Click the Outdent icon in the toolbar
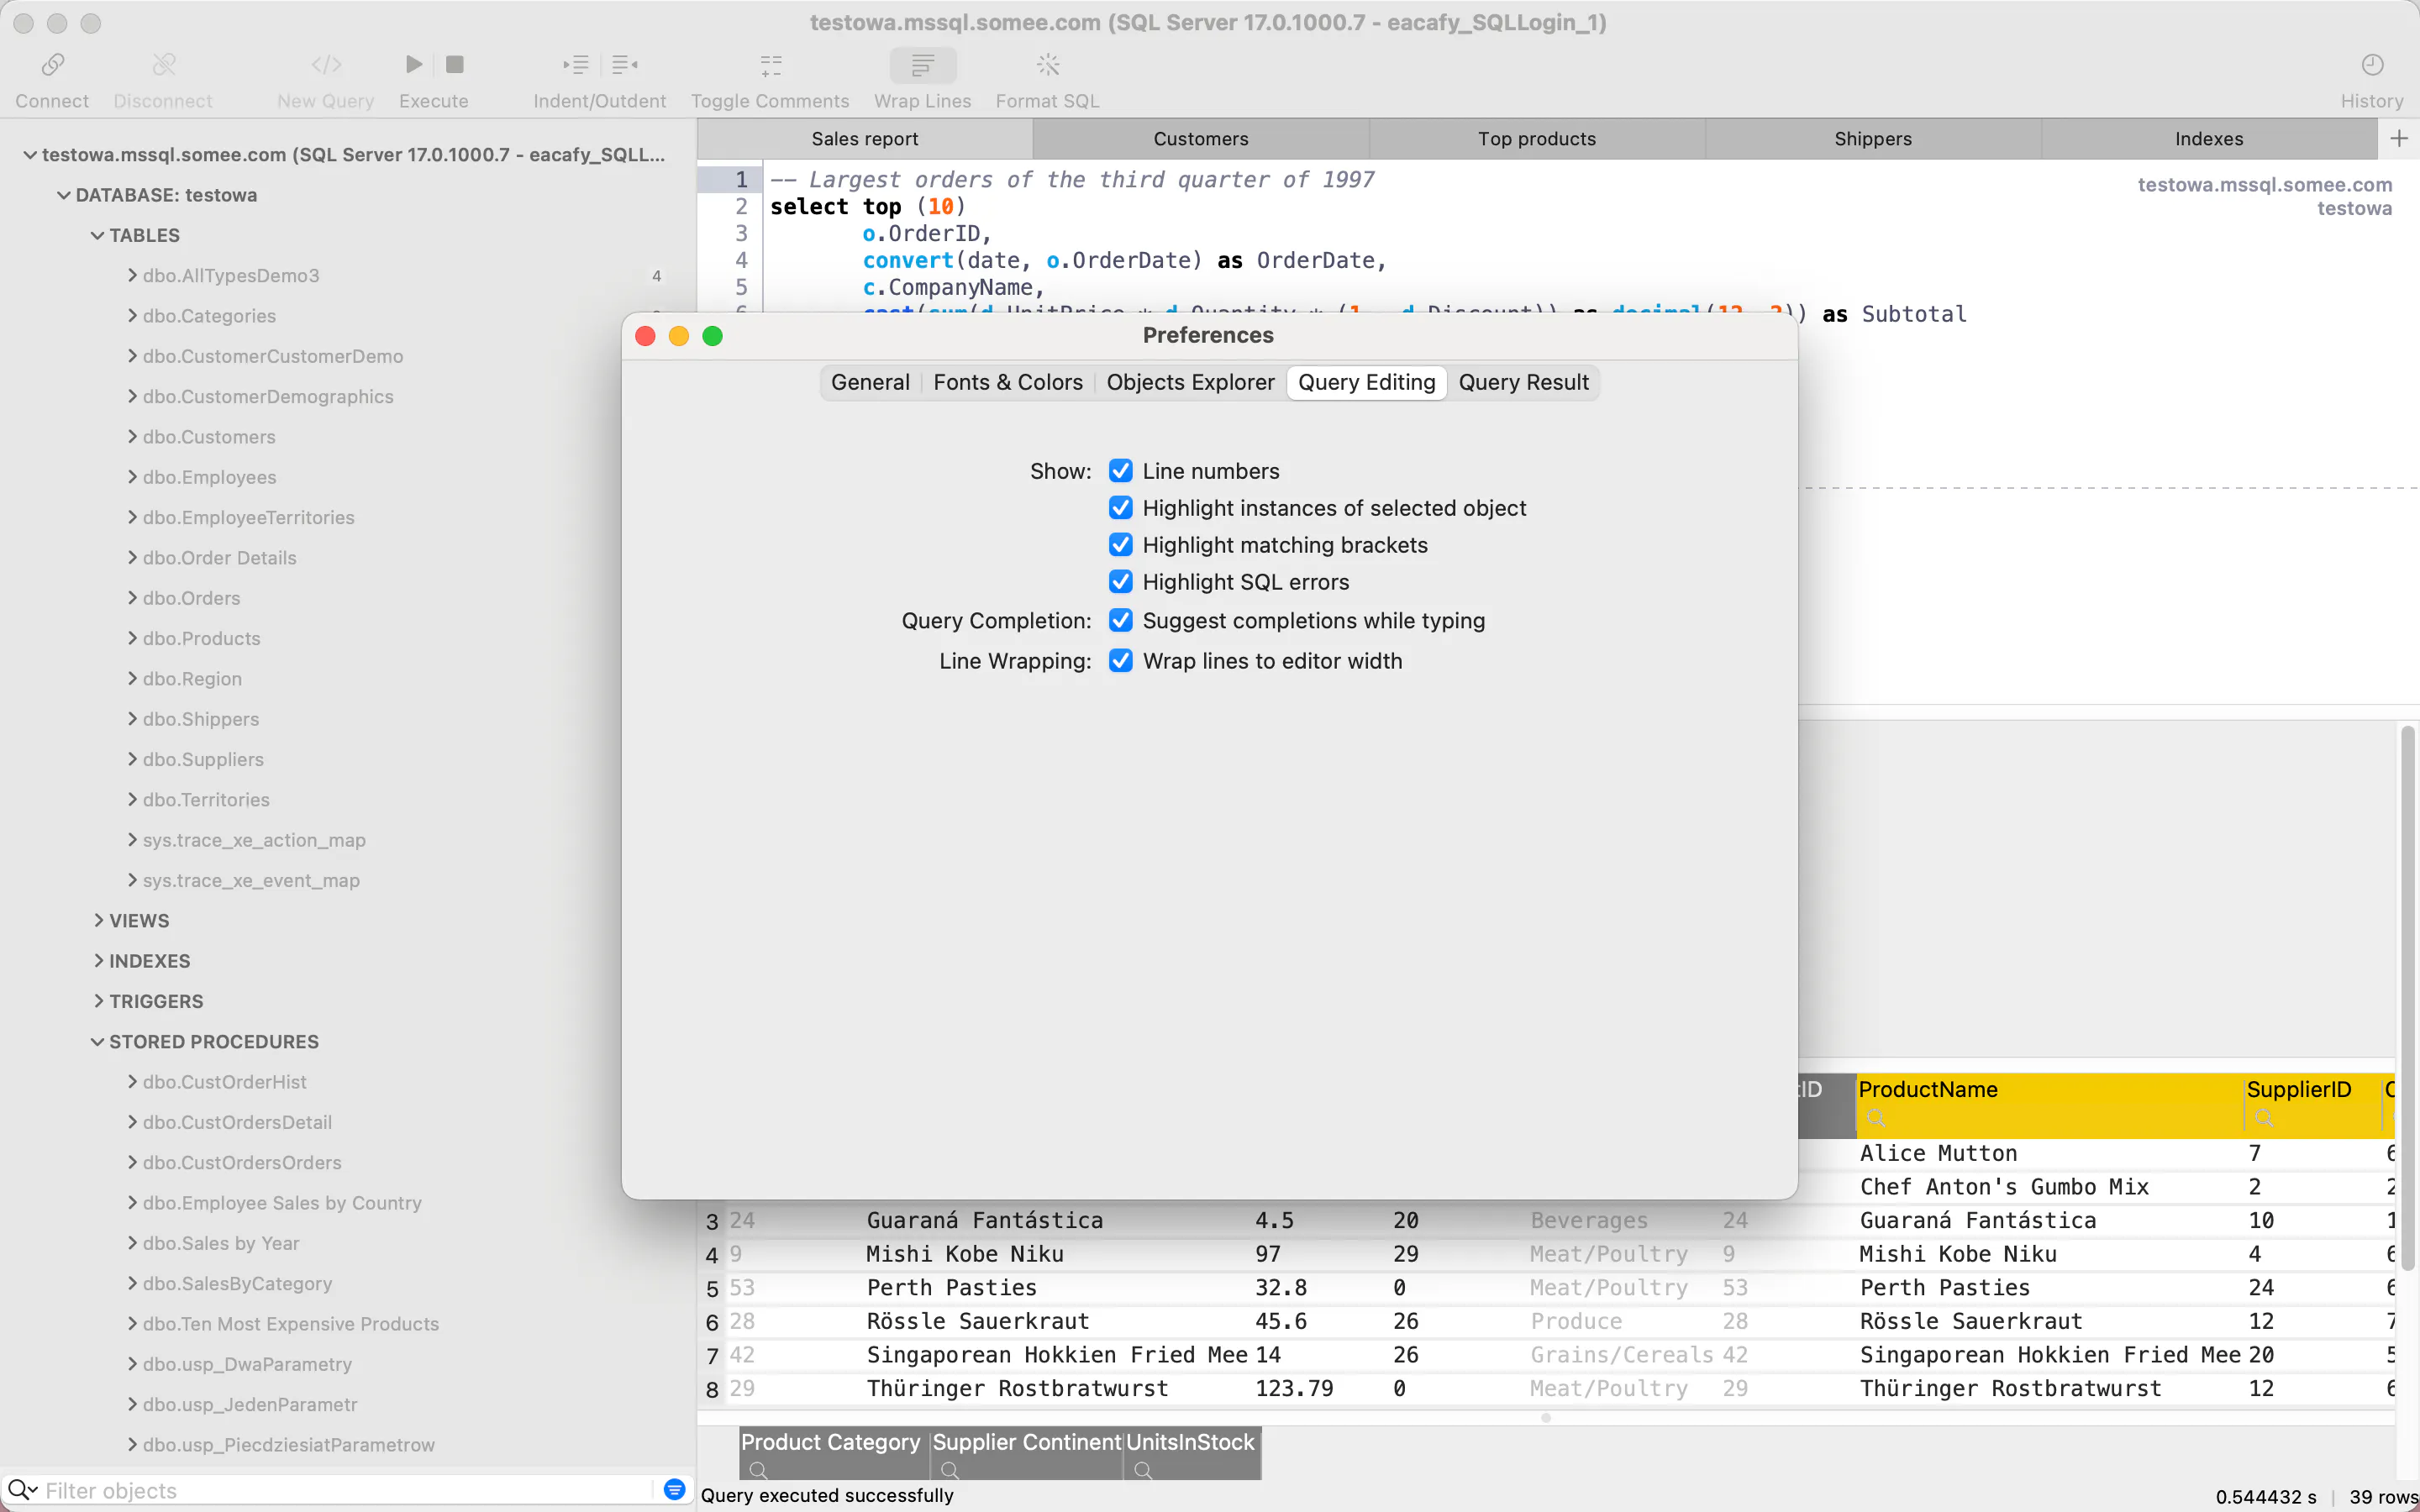The height and width of the screenshot is (1512, 2420). coord(624,65)
